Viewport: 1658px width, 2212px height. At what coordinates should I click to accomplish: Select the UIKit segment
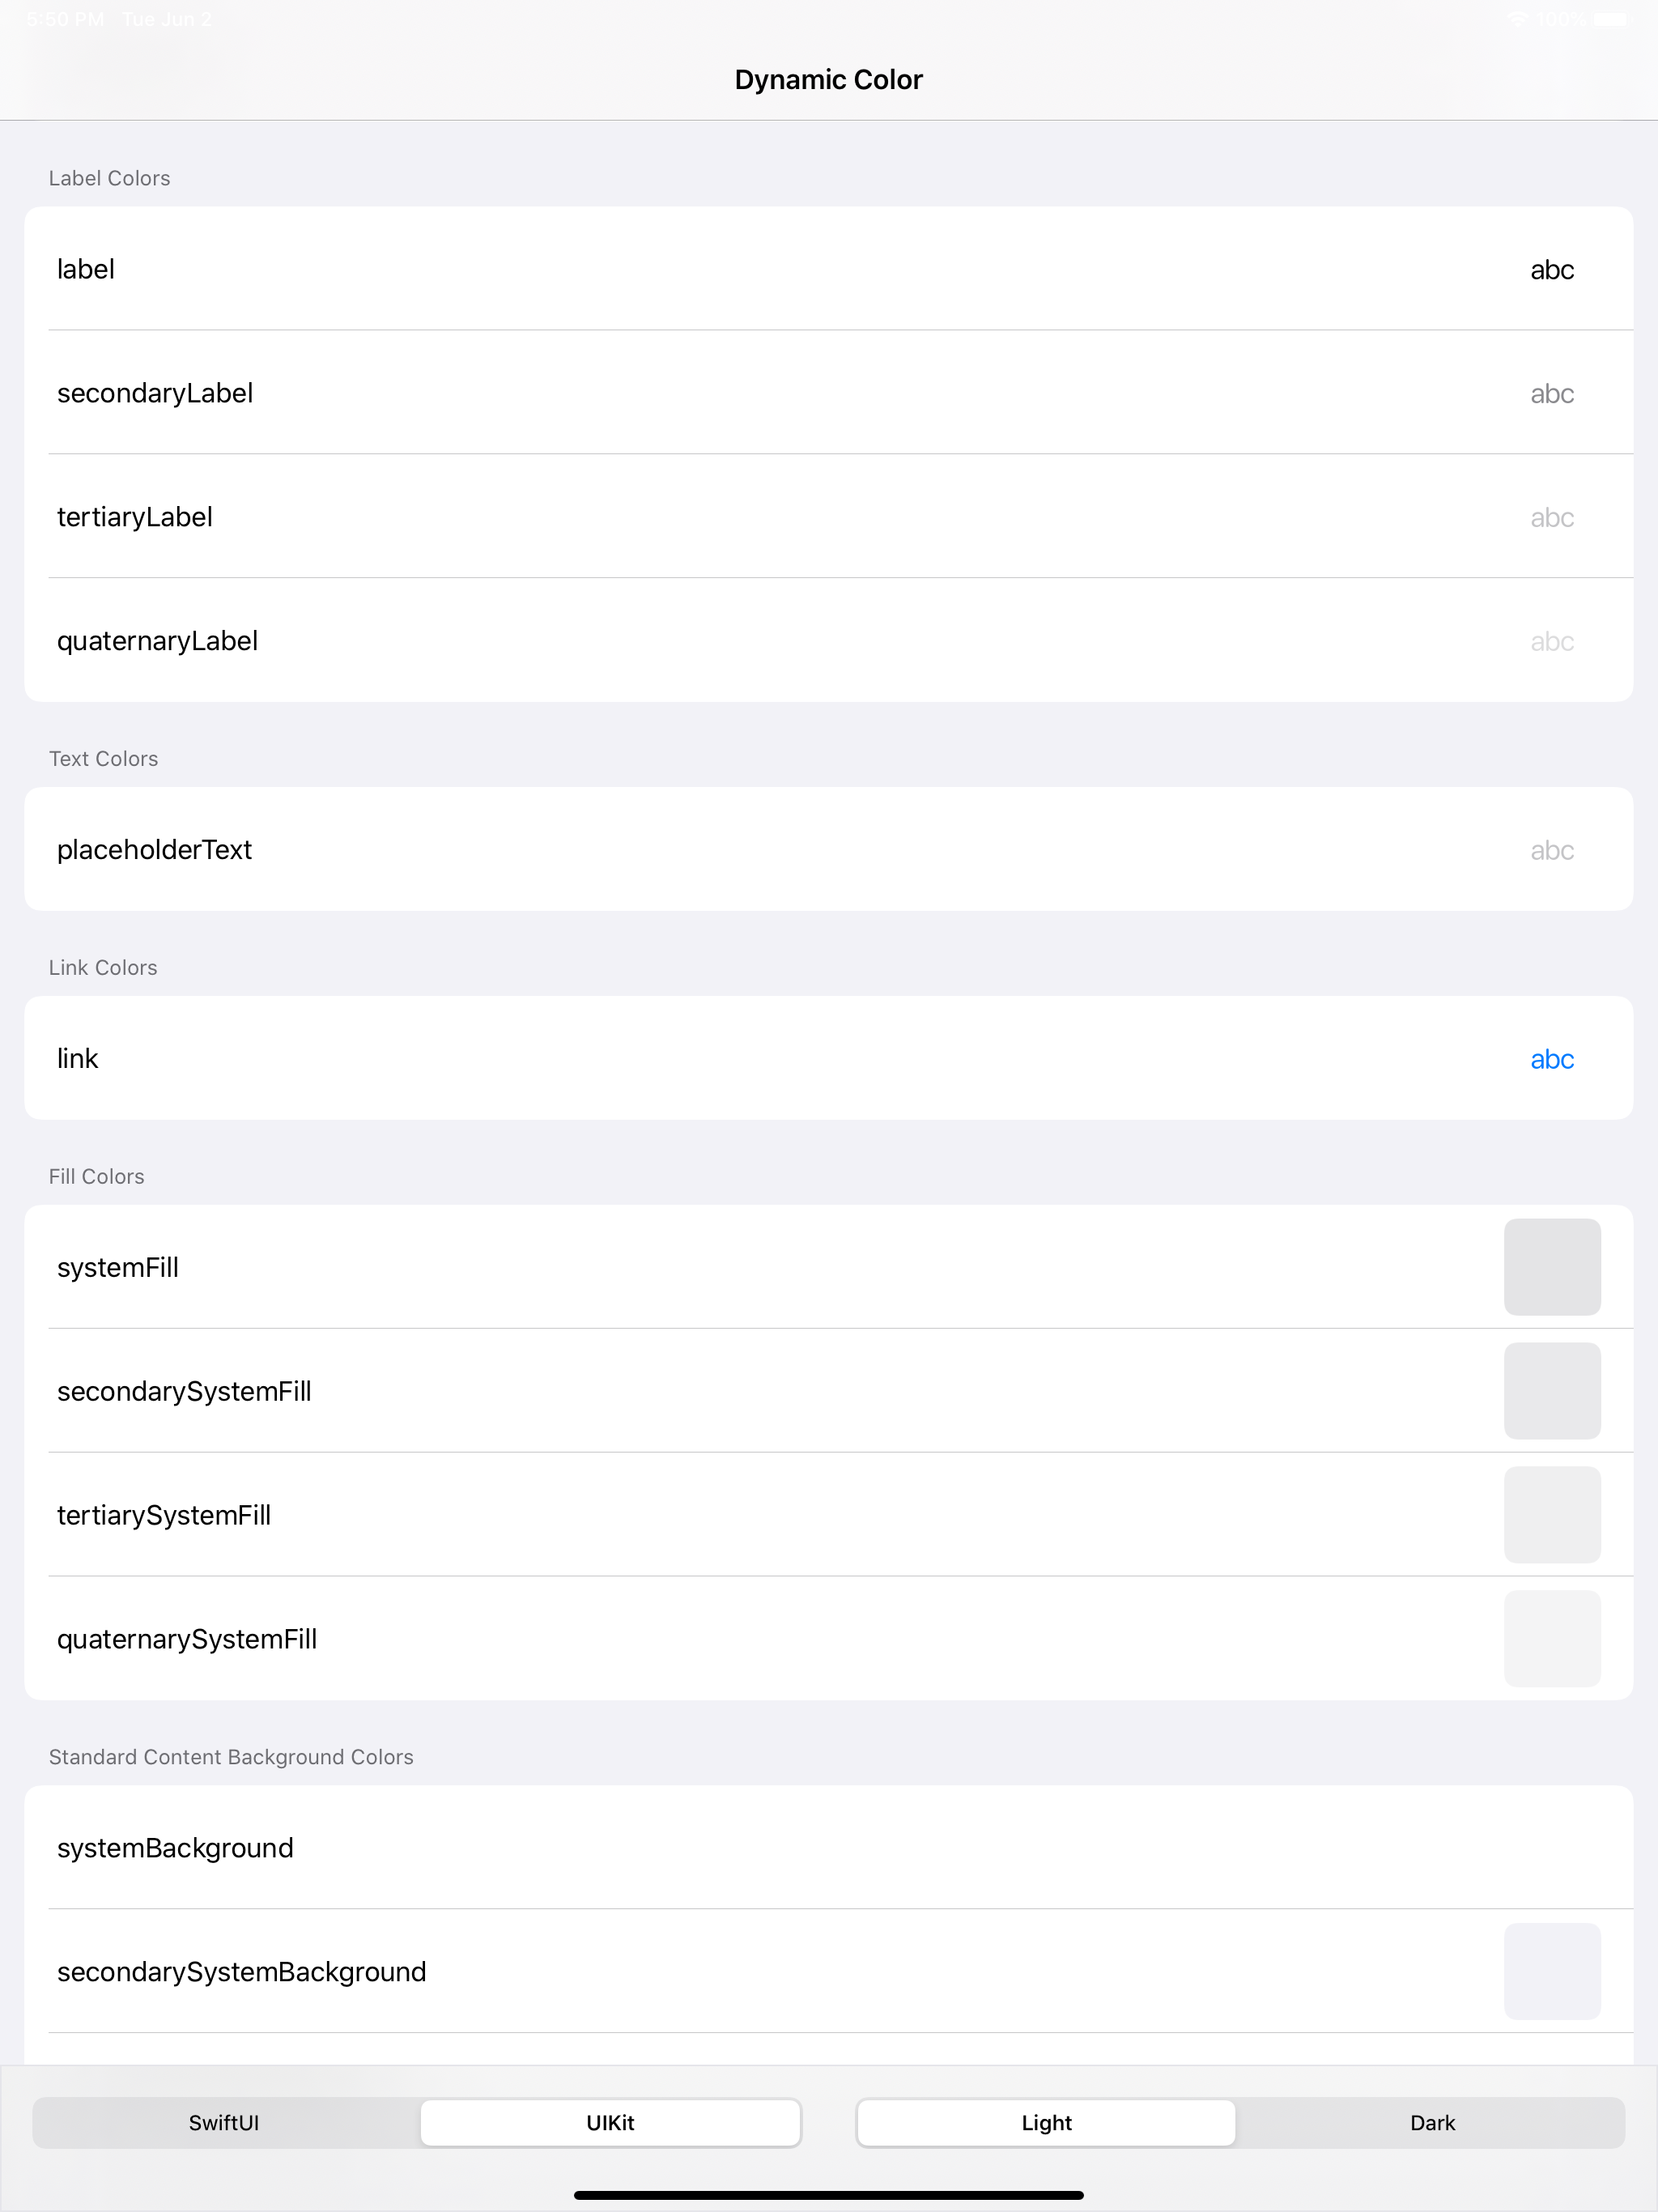(610, 2122)
